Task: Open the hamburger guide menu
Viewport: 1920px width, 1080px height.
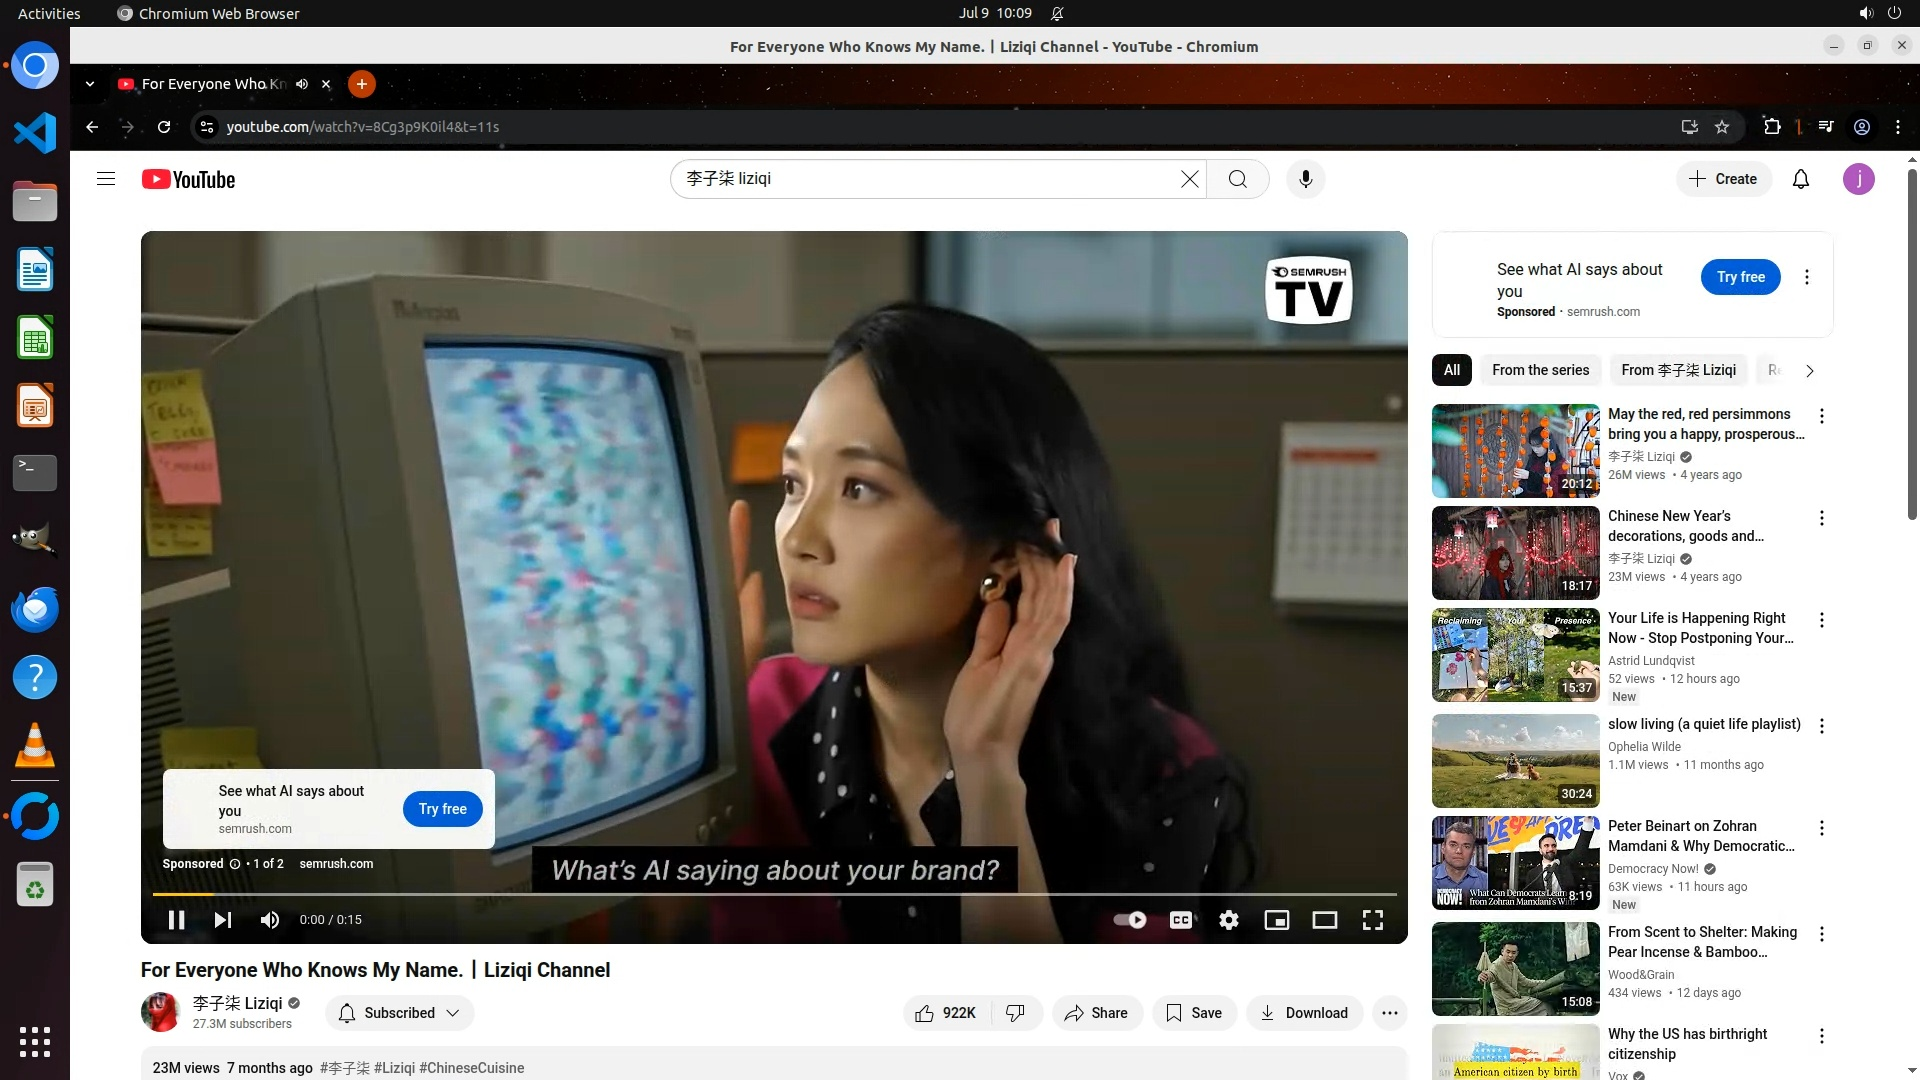Action: click(x=106, y=179)
